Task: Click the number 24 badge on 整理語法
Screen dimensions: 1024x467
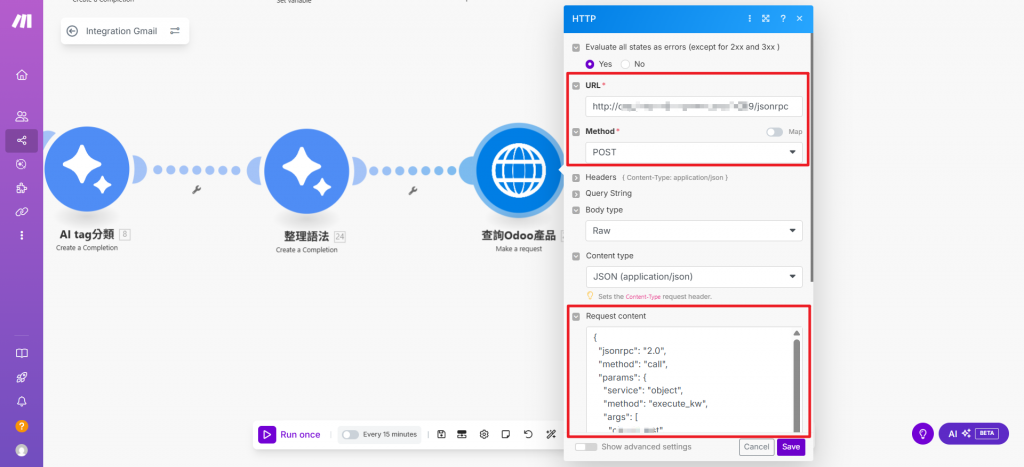Action: (340, 236)
